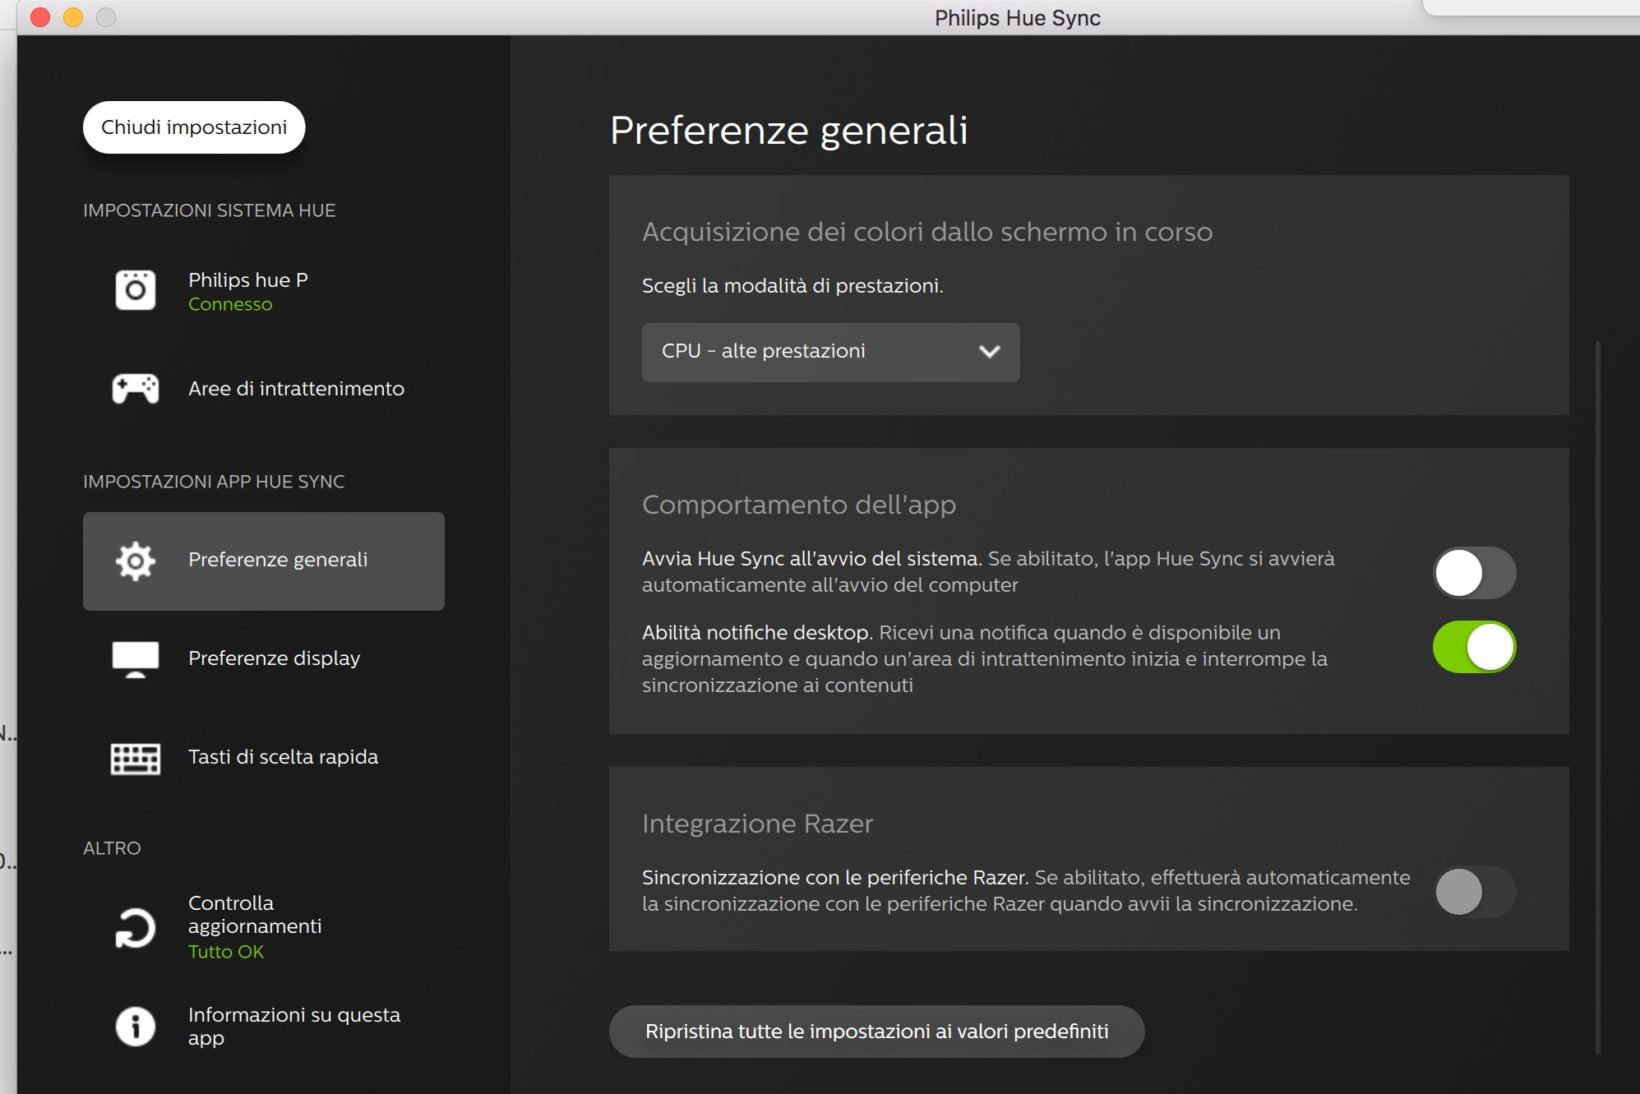
Task: Disable the desktop notifications toggle
Action: (1474, 647)
